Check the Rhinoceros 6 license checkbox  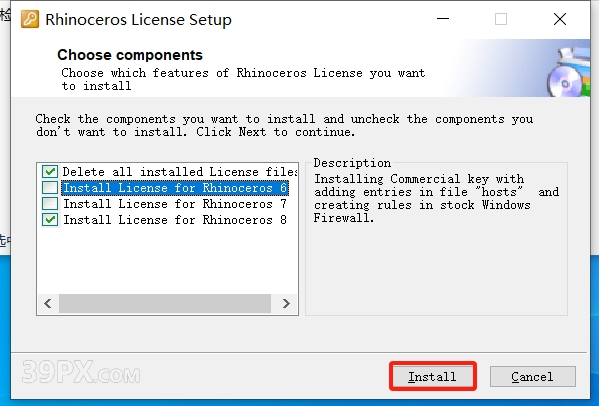[x=50, y=188]
